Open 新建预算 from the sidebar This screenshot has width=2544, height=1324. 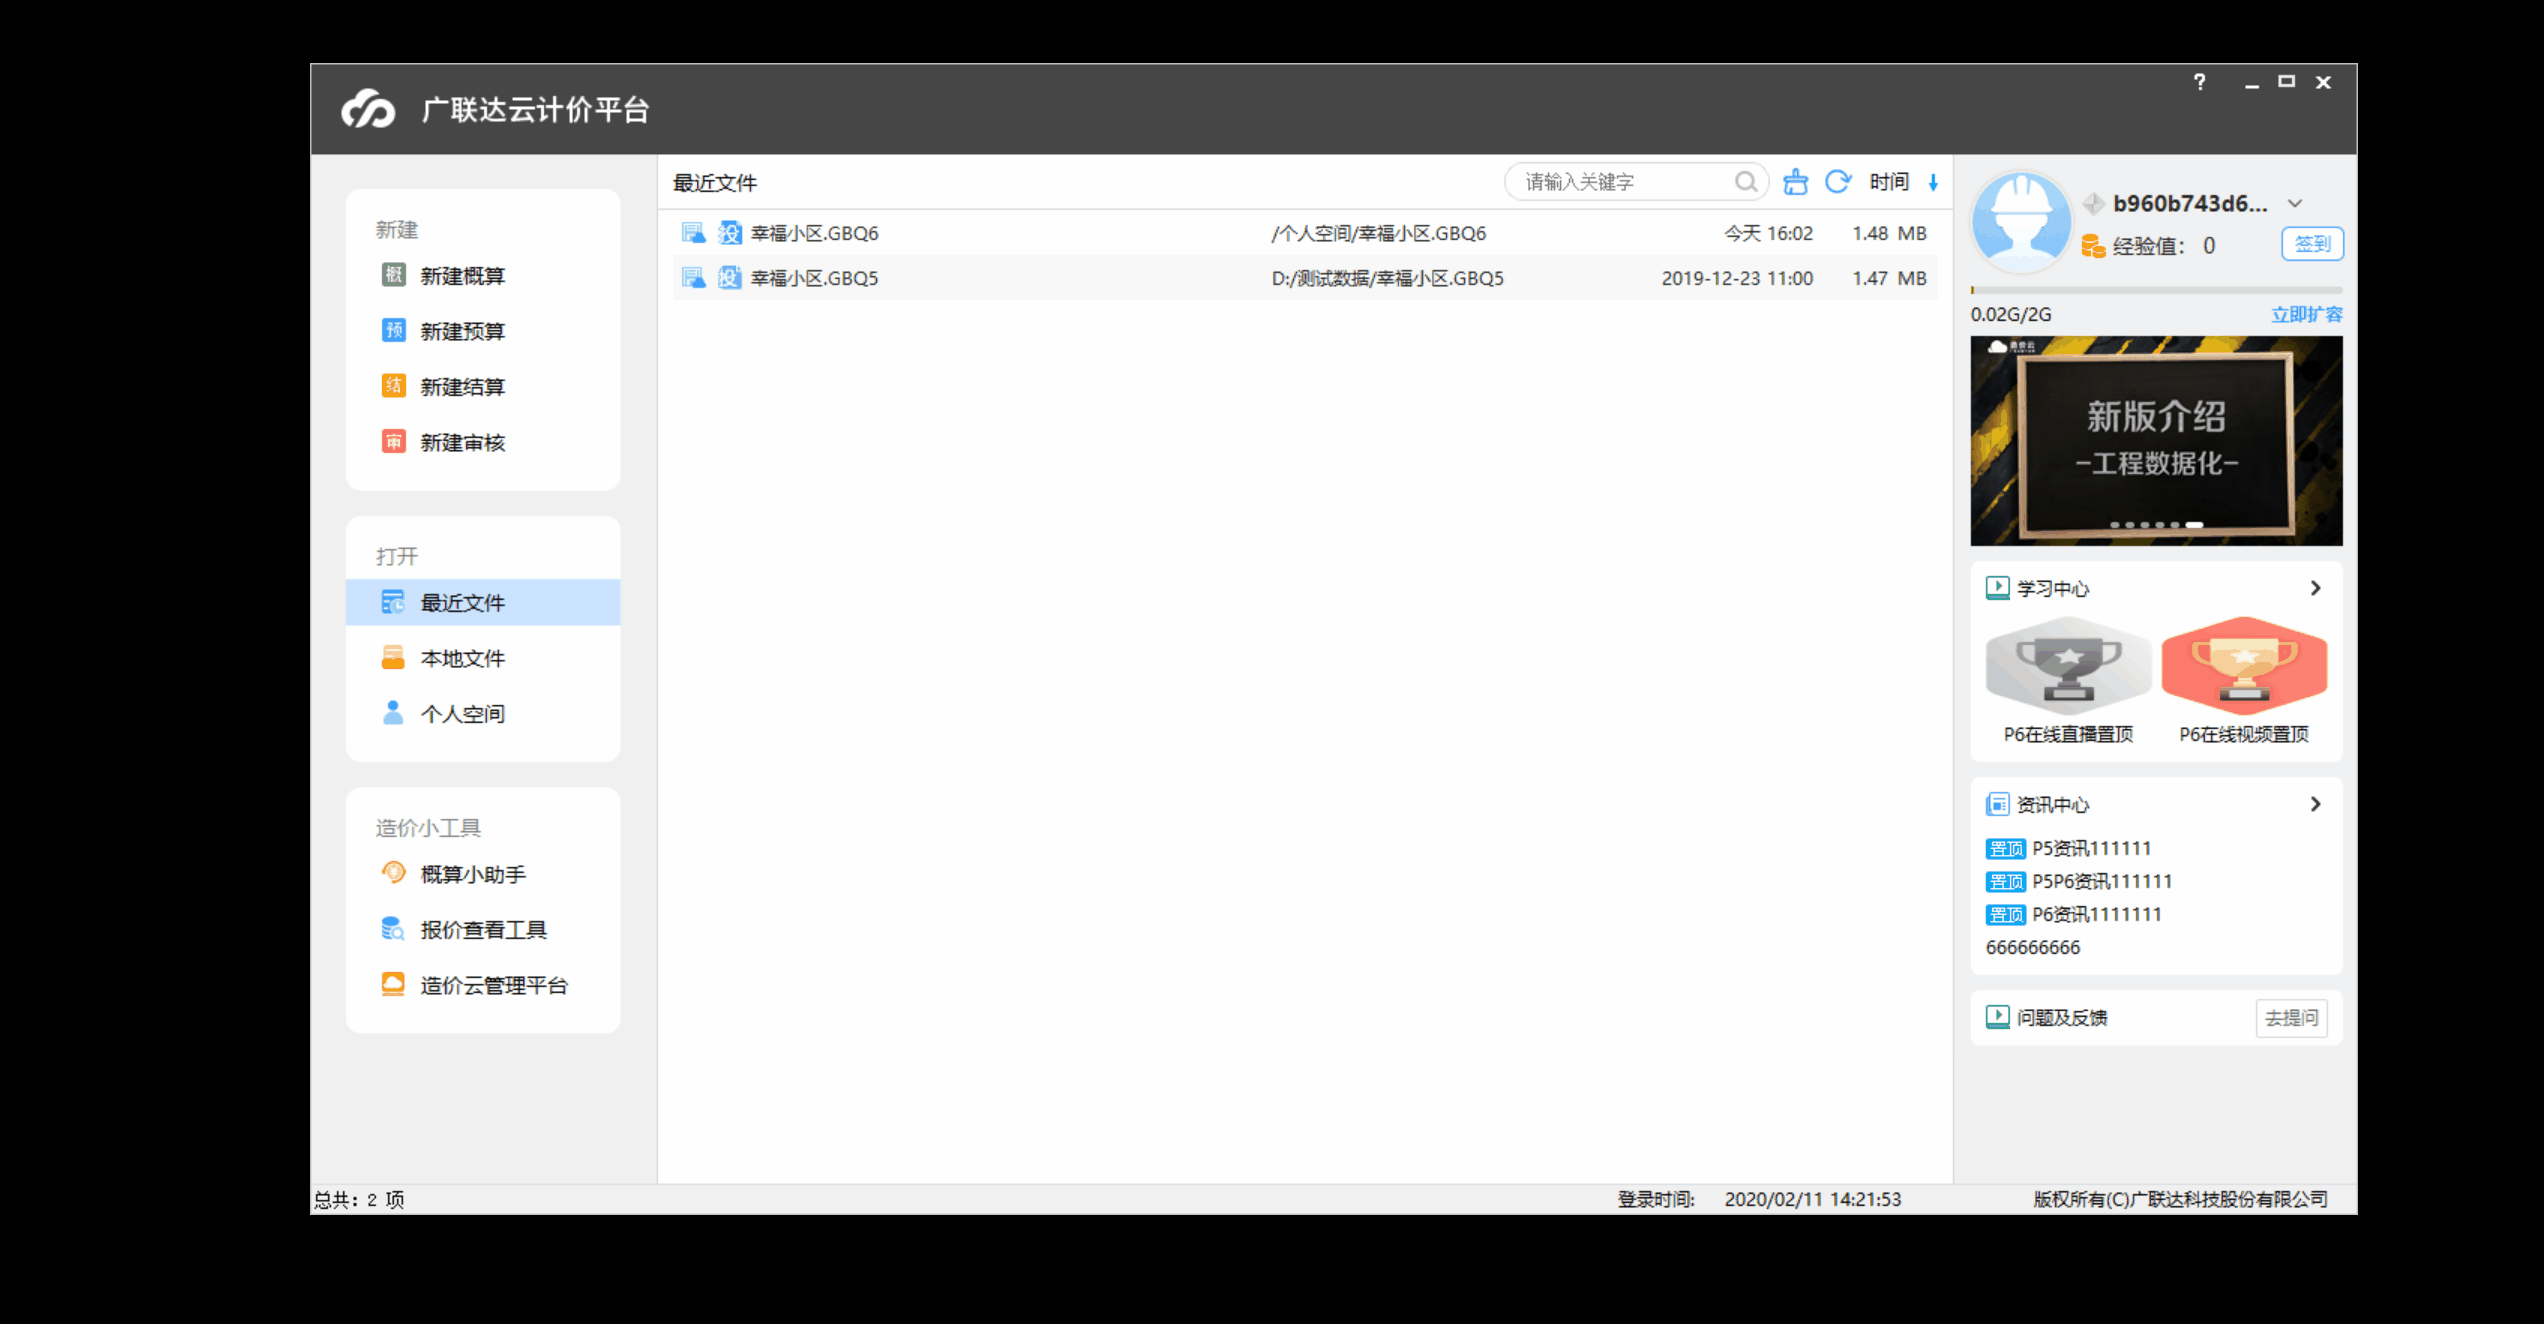click(x=461, y=331)
